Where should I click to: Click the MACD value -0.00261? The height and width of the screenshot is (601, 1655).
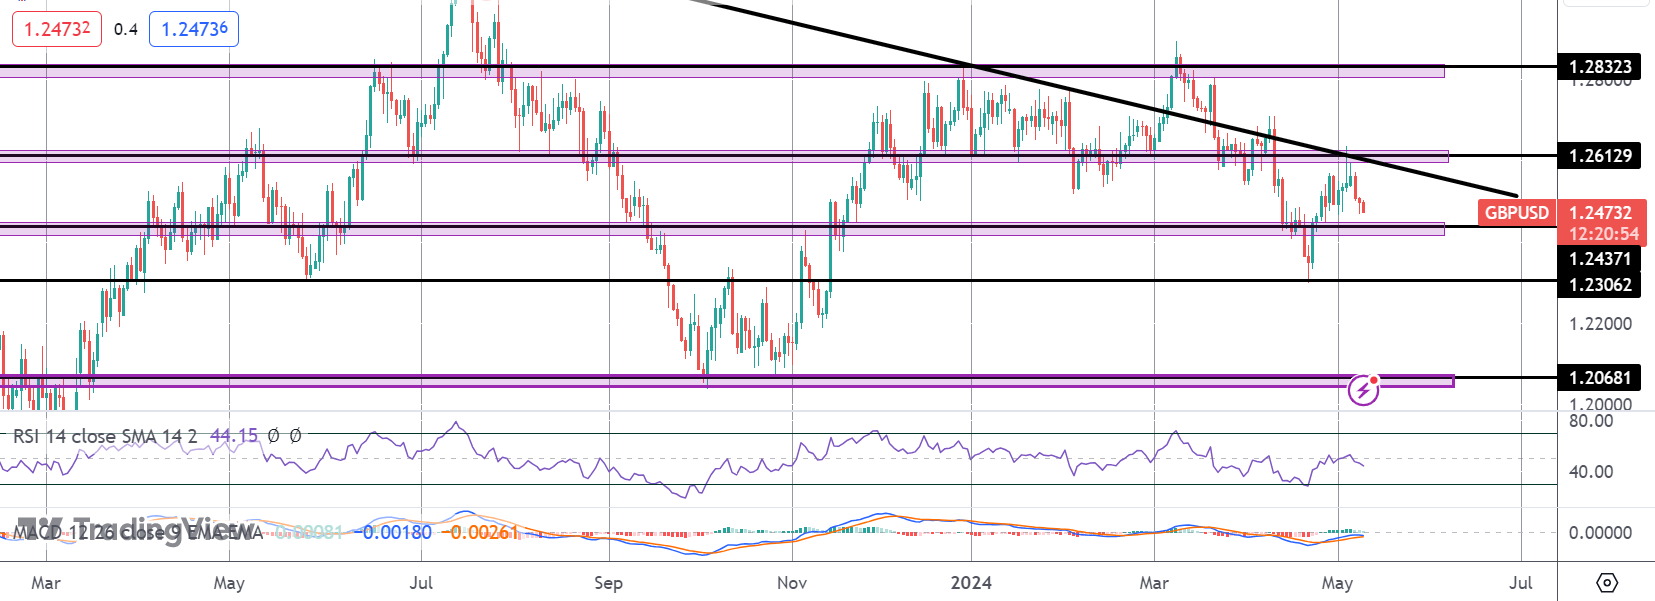482,532
